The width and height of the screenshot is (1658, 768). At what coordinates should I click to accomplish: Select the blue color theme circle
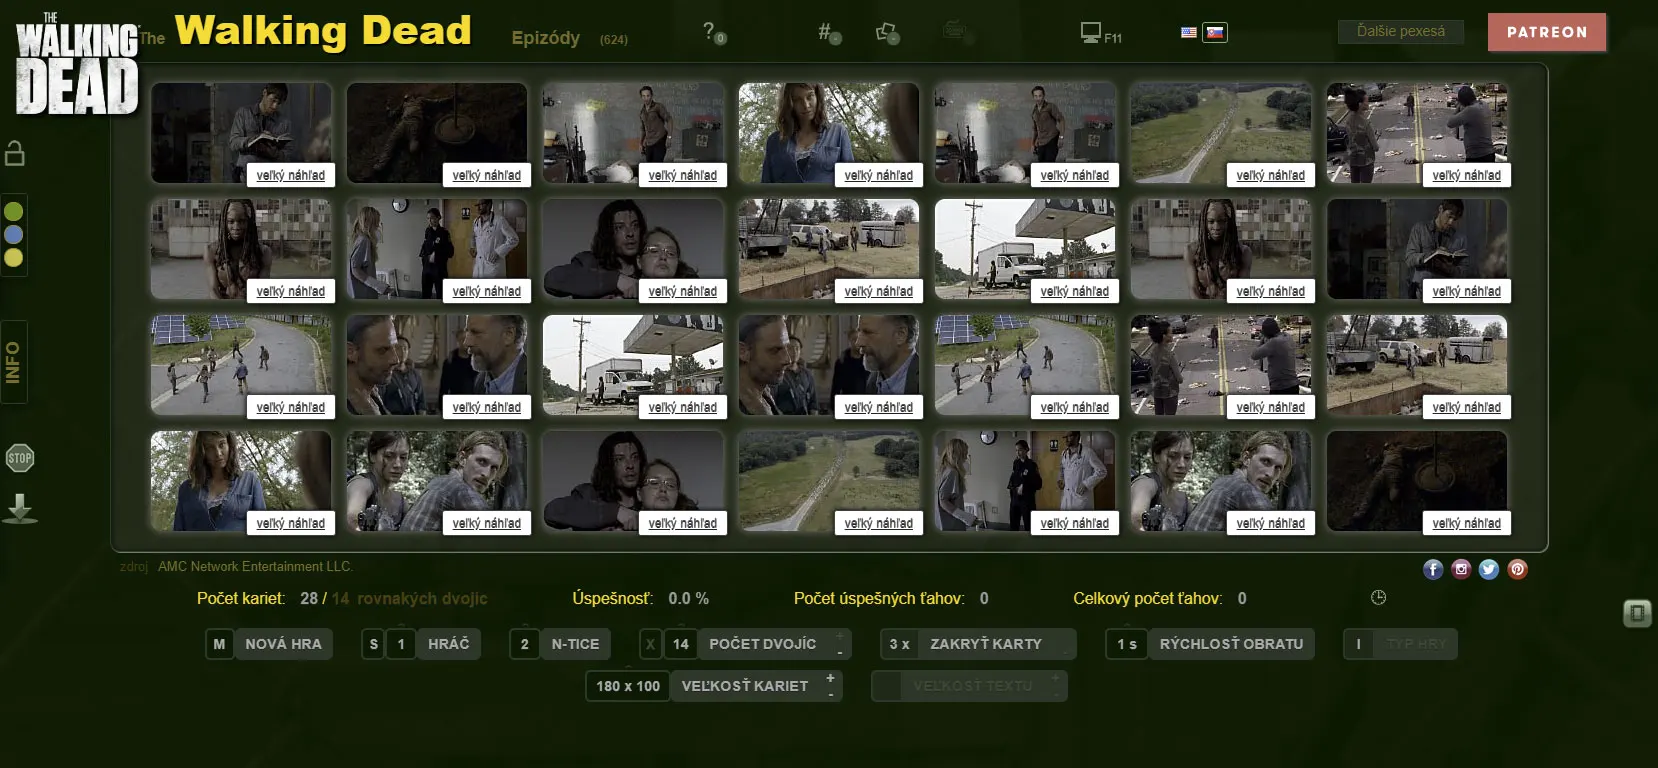pos(14,234)
